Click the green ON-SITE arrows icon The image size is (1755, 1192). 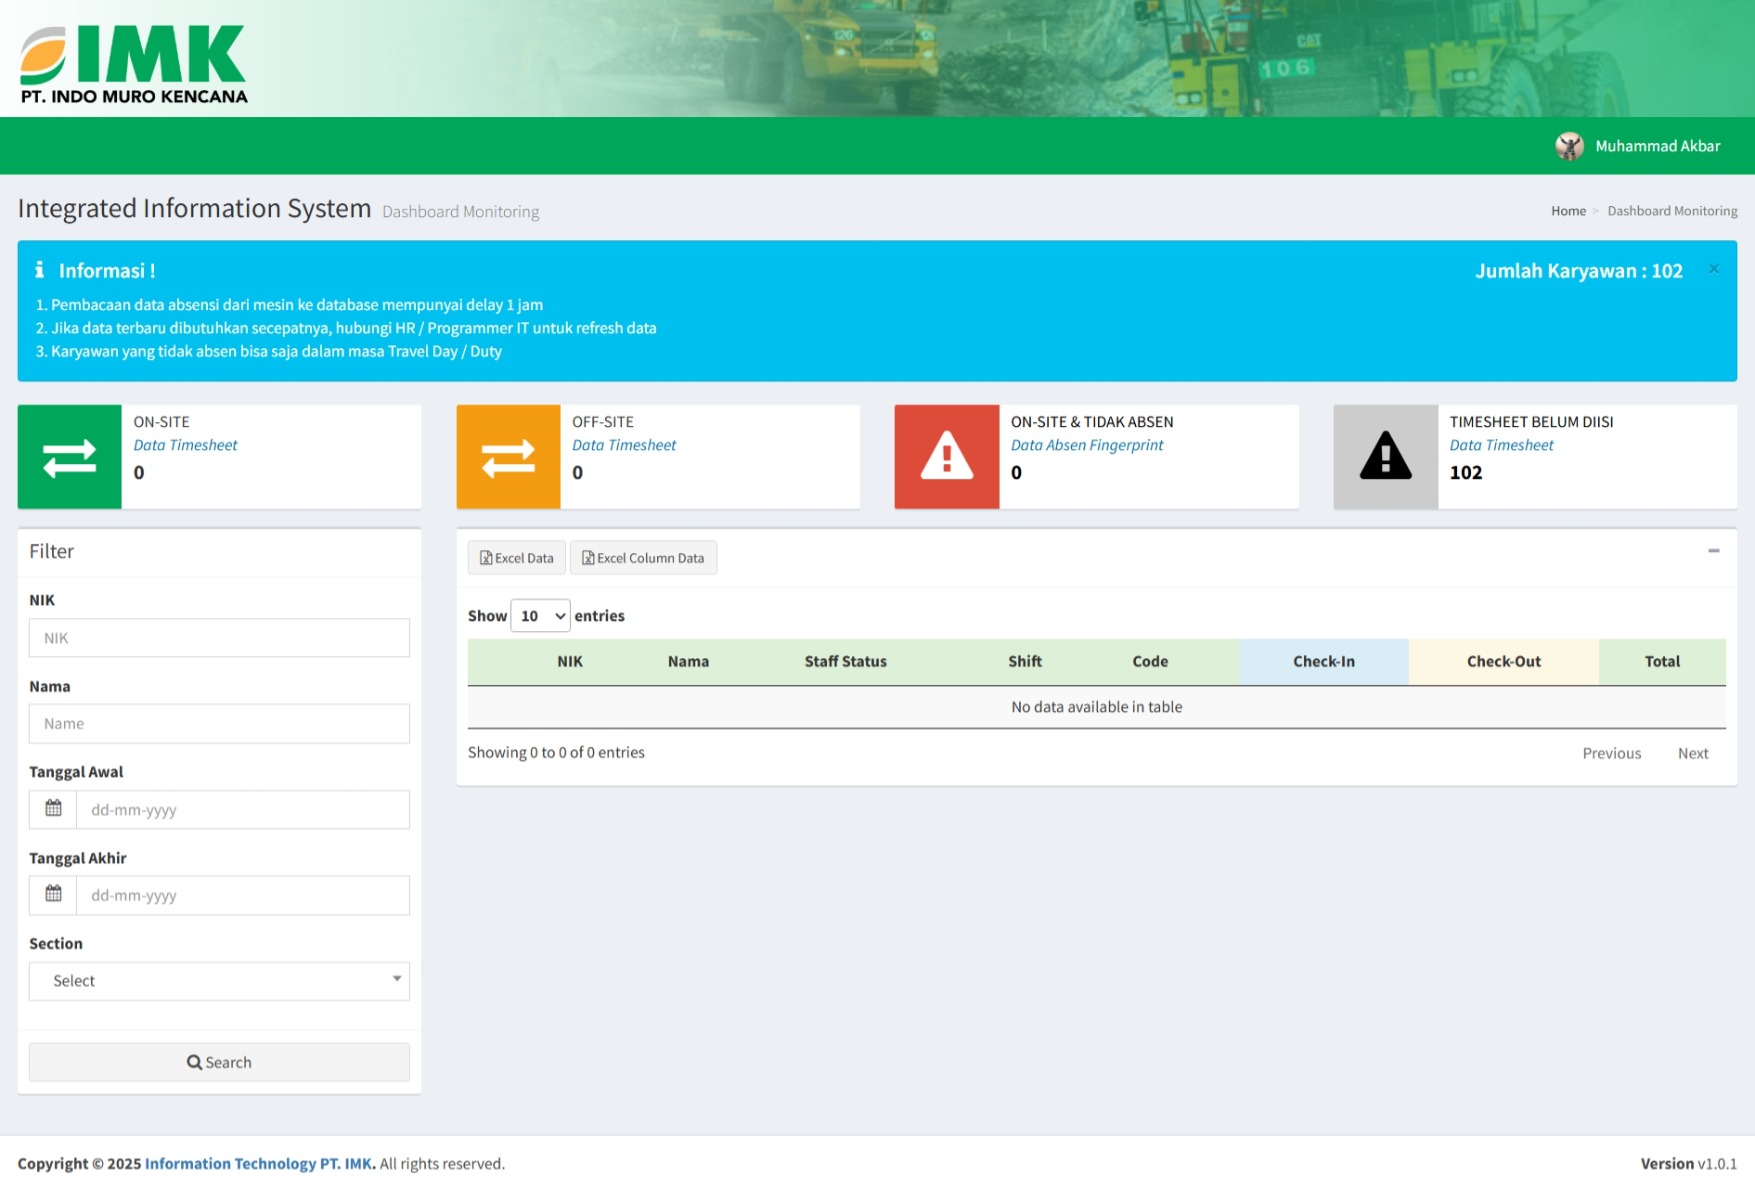tap(69, 457)
